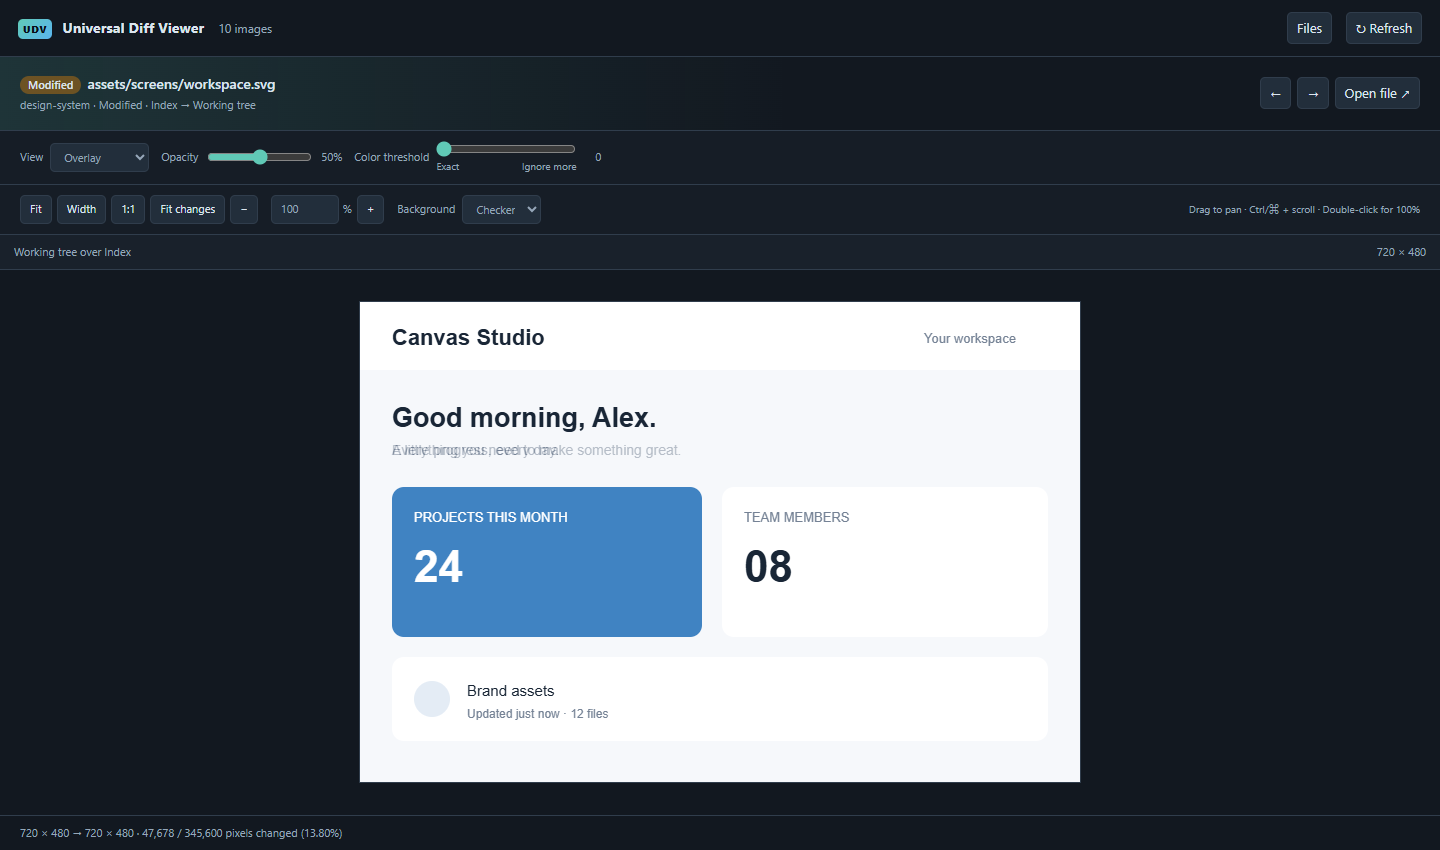Click the 10 images count label
This screenshot has height=850, width=1440.
(x=245, y=29)
